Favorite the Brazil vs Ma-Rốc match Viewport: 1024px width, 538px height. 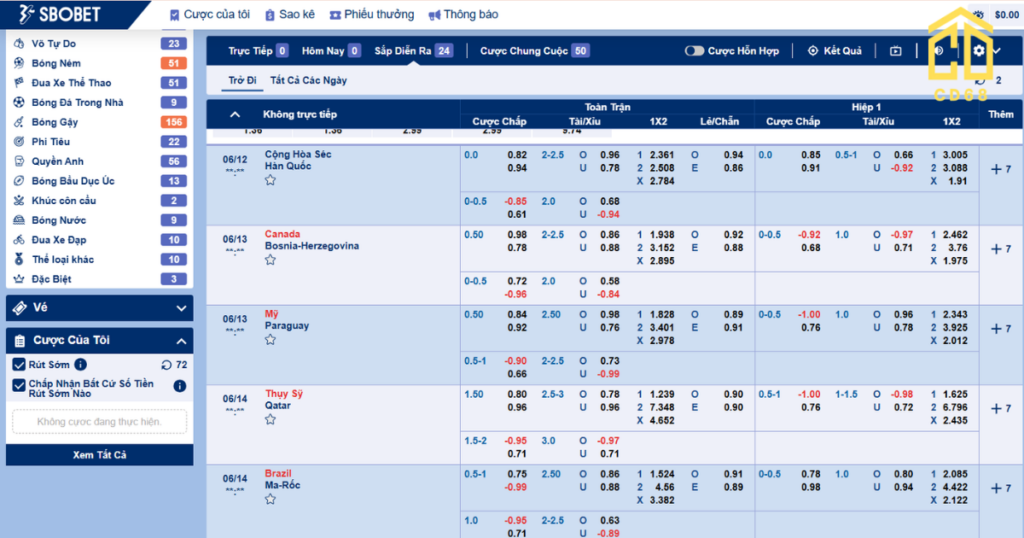(270, 499)
